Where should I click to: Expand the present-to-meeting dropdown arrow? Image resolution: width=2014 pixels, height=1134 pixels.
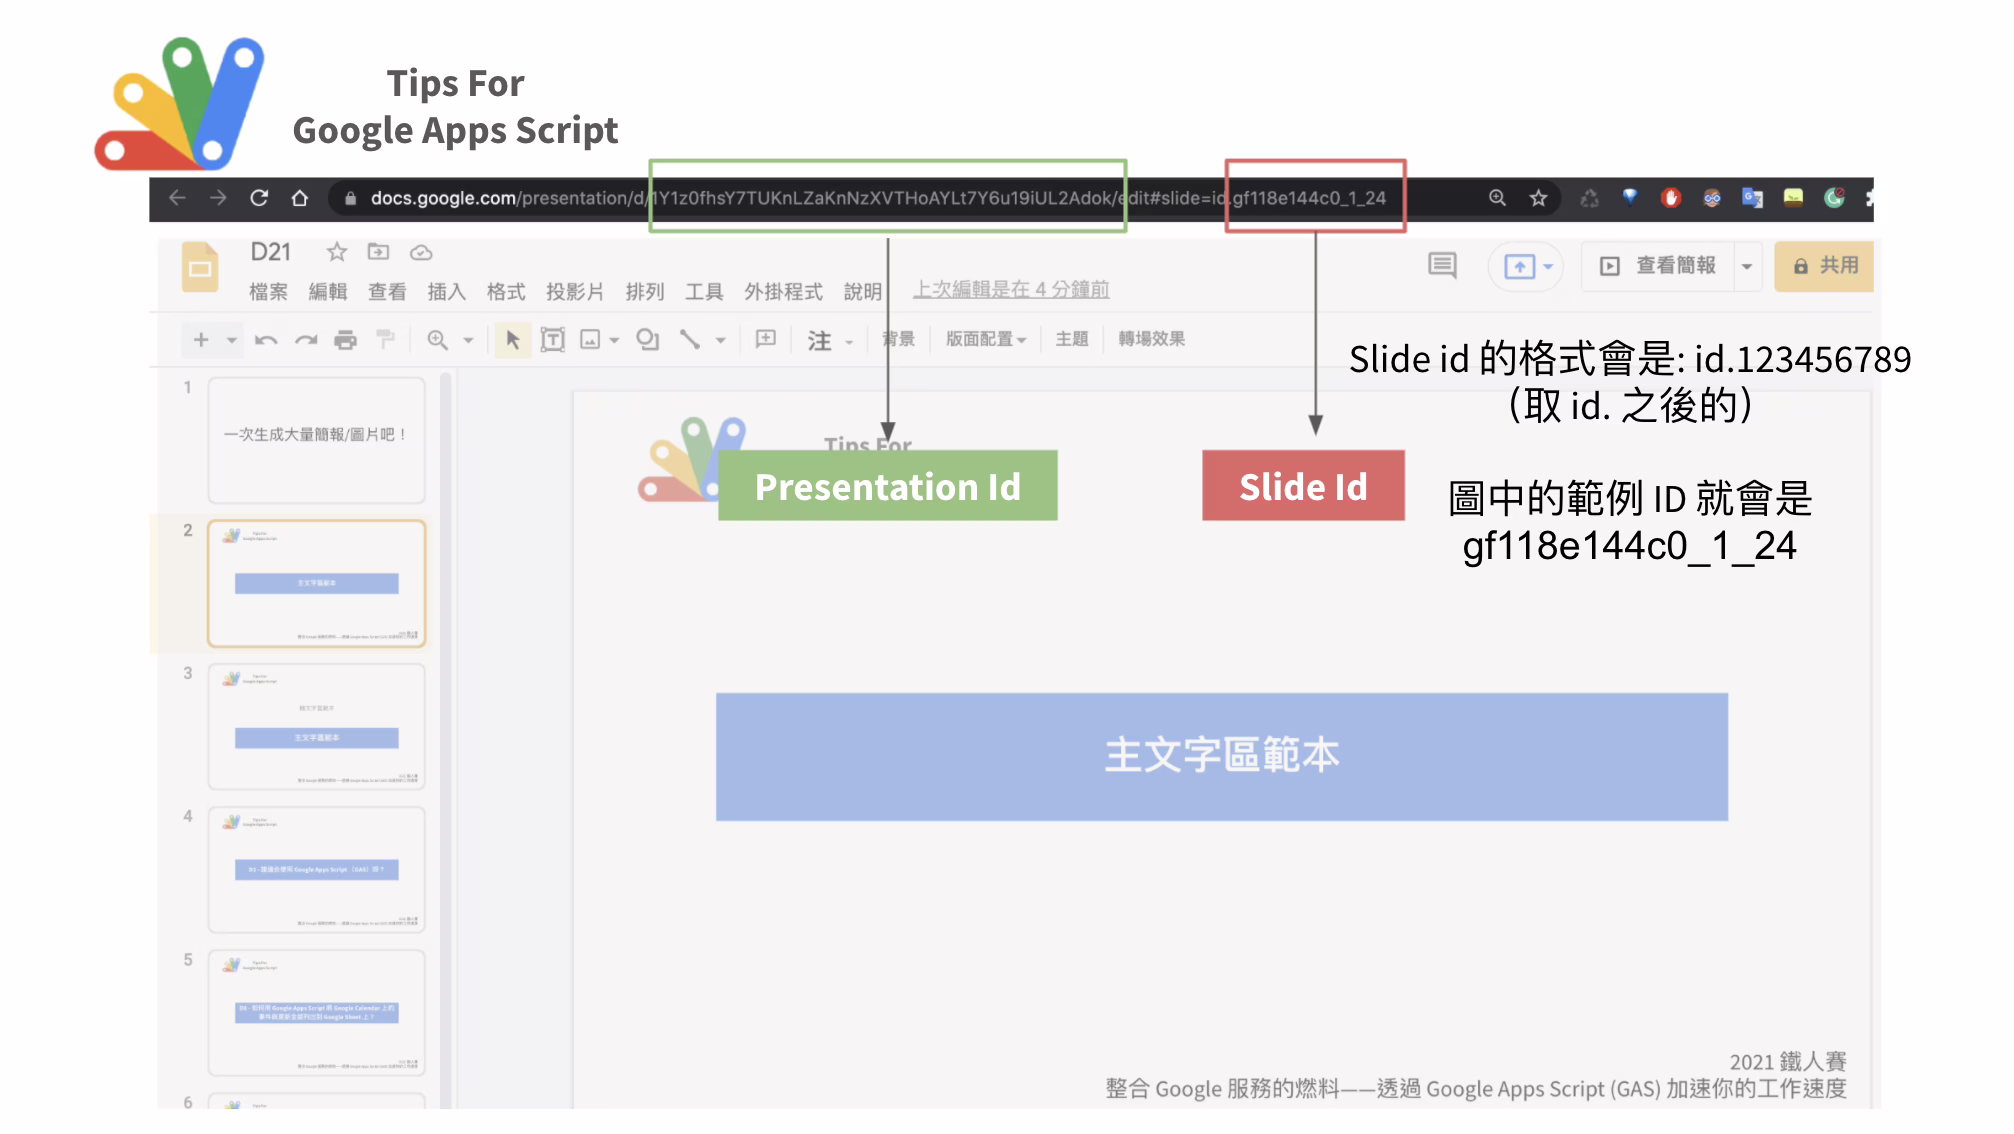click(1548, 267)
